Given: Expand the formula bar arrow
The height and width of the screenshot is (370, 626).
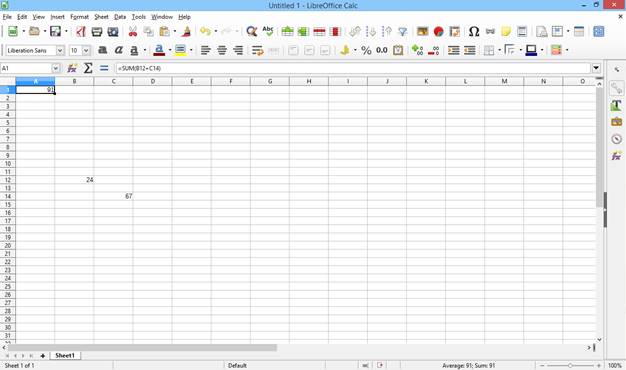Looking at the screenshot, I should [596, 68].
